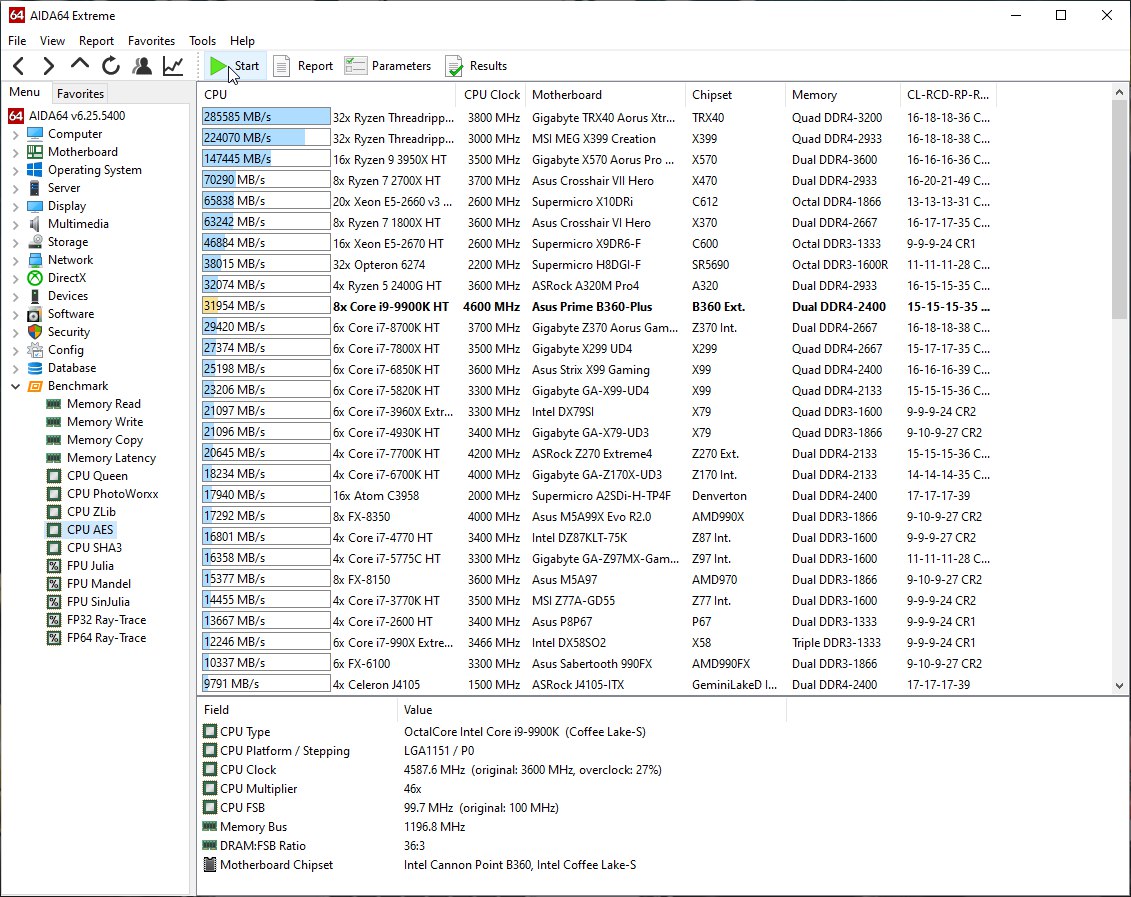
Task: Select the FPU Mandel benchmark icon
Action: point(53,584)
